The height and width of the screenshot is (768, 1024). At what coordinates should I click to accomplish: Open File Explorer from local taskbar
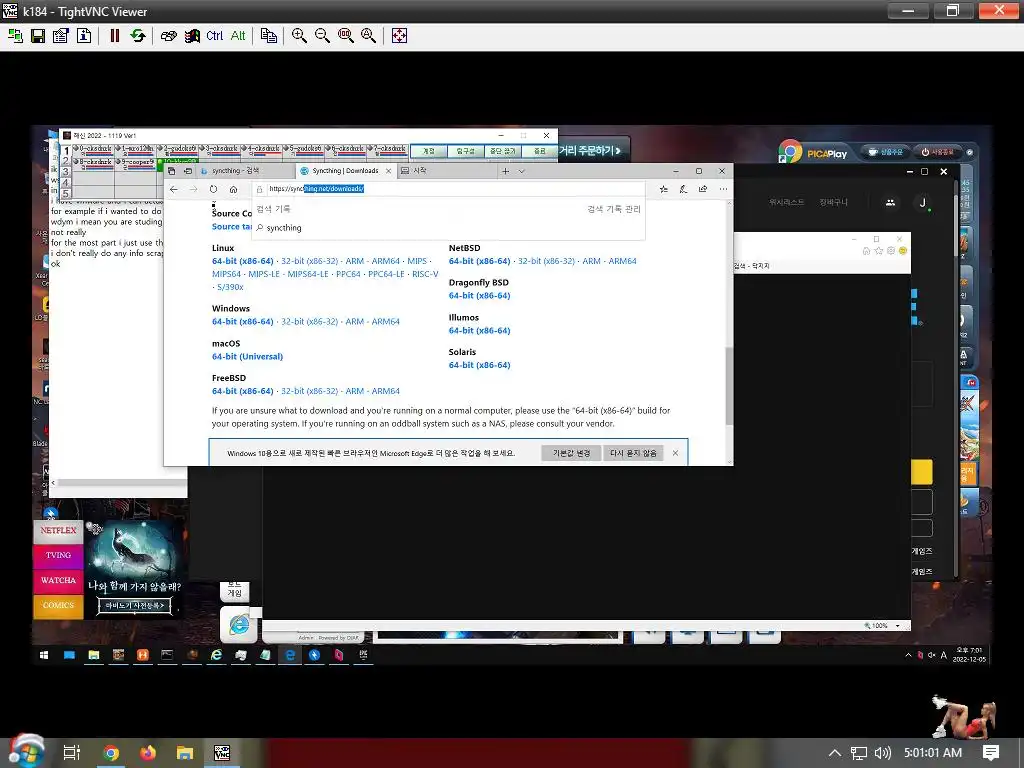click(185, 753)
